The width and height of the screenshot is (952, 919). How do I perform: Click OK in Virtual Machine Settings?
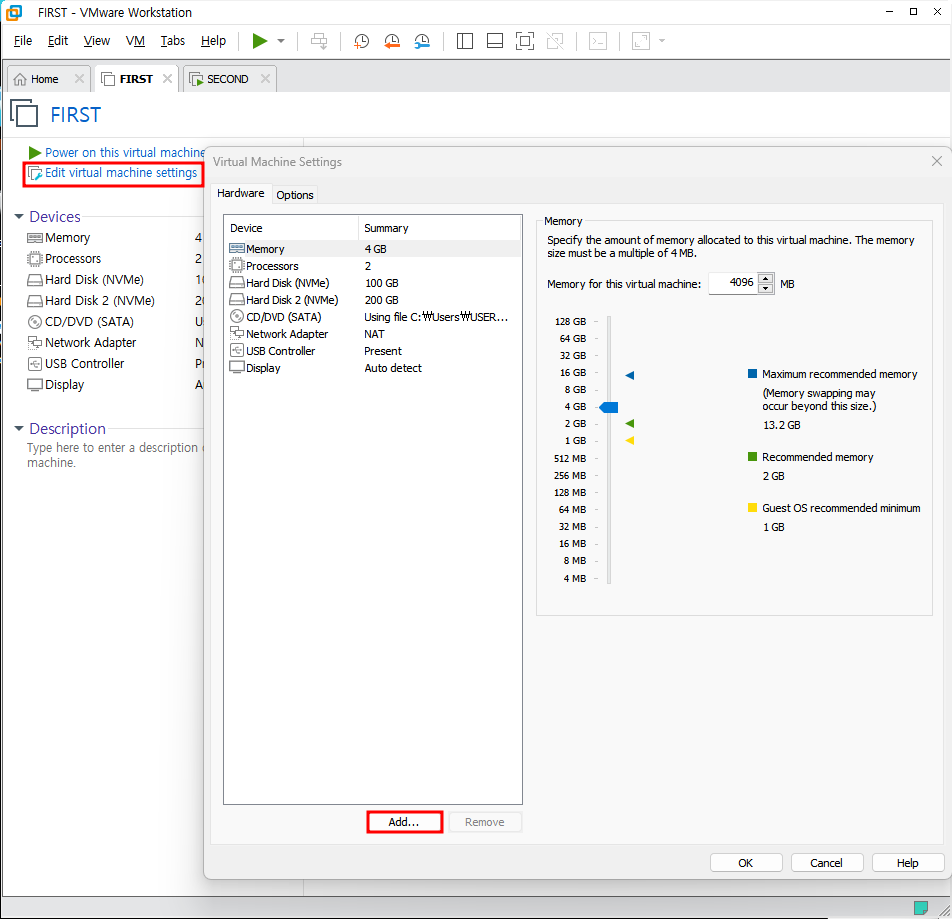(x=746, y=863)
